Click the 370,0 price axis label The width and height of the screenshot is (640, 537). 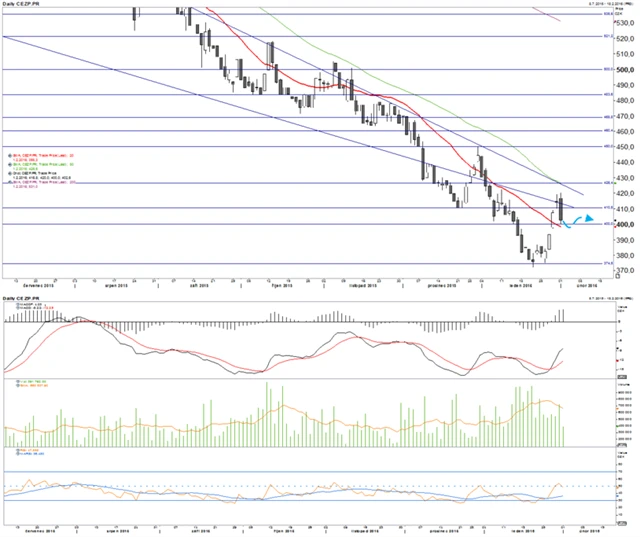click(x=625, y=271)
